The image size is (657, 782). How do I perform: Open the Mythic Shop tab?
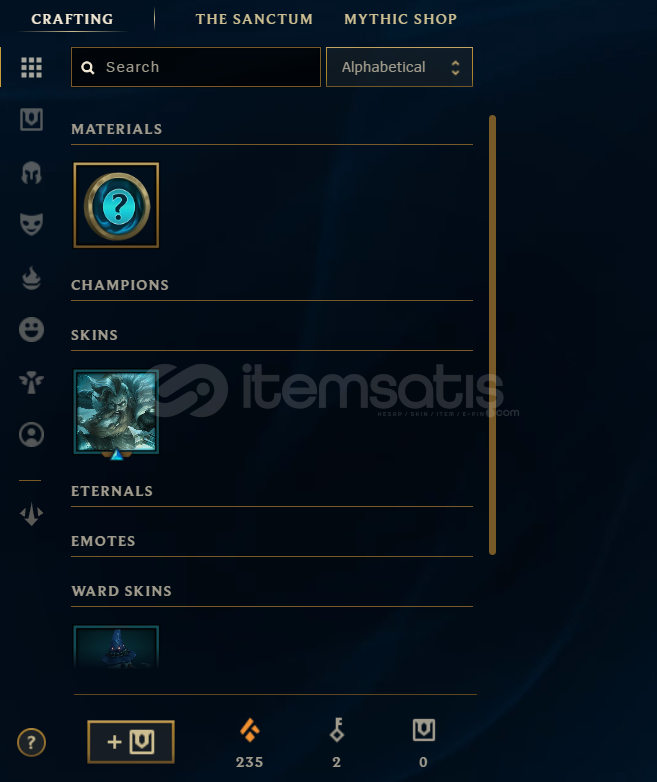(400, 19)
